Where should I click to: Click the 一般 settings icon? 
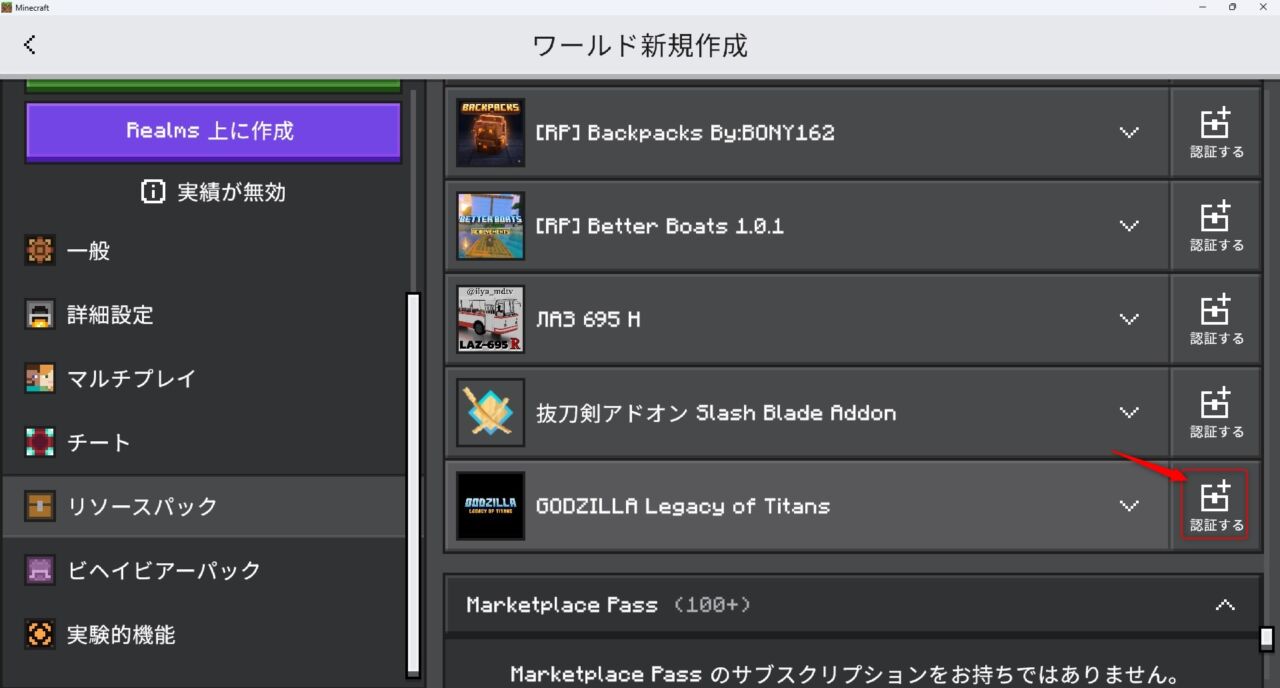[40, 251]
